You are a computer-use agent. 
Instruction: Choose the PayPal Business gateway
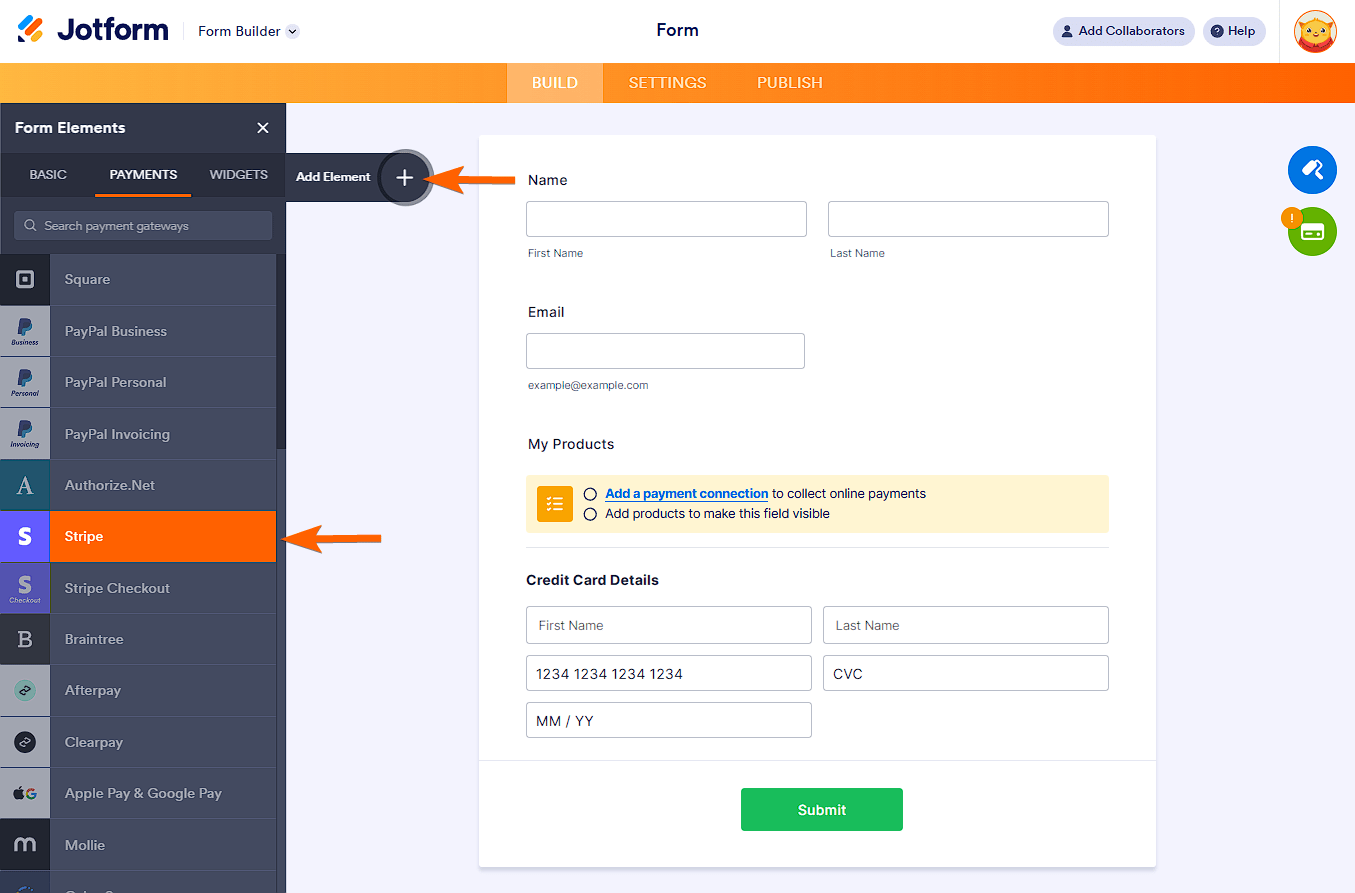coord(138,331)
